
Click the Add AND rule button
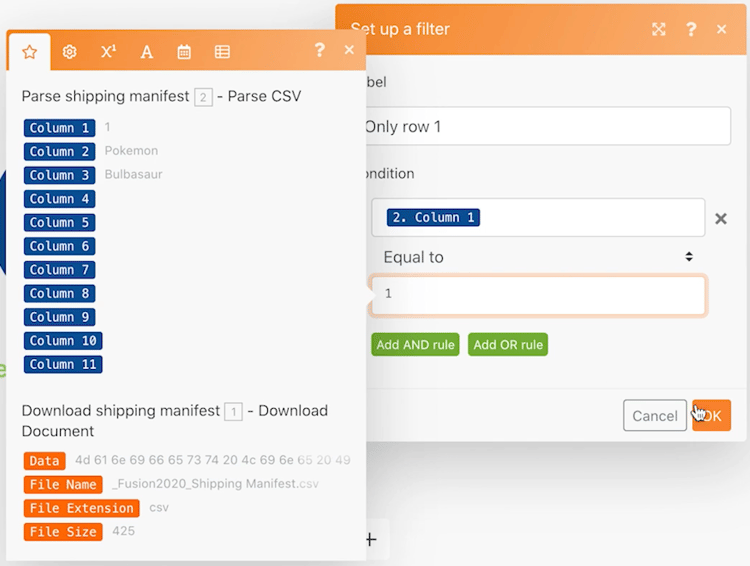pos(415,344)
